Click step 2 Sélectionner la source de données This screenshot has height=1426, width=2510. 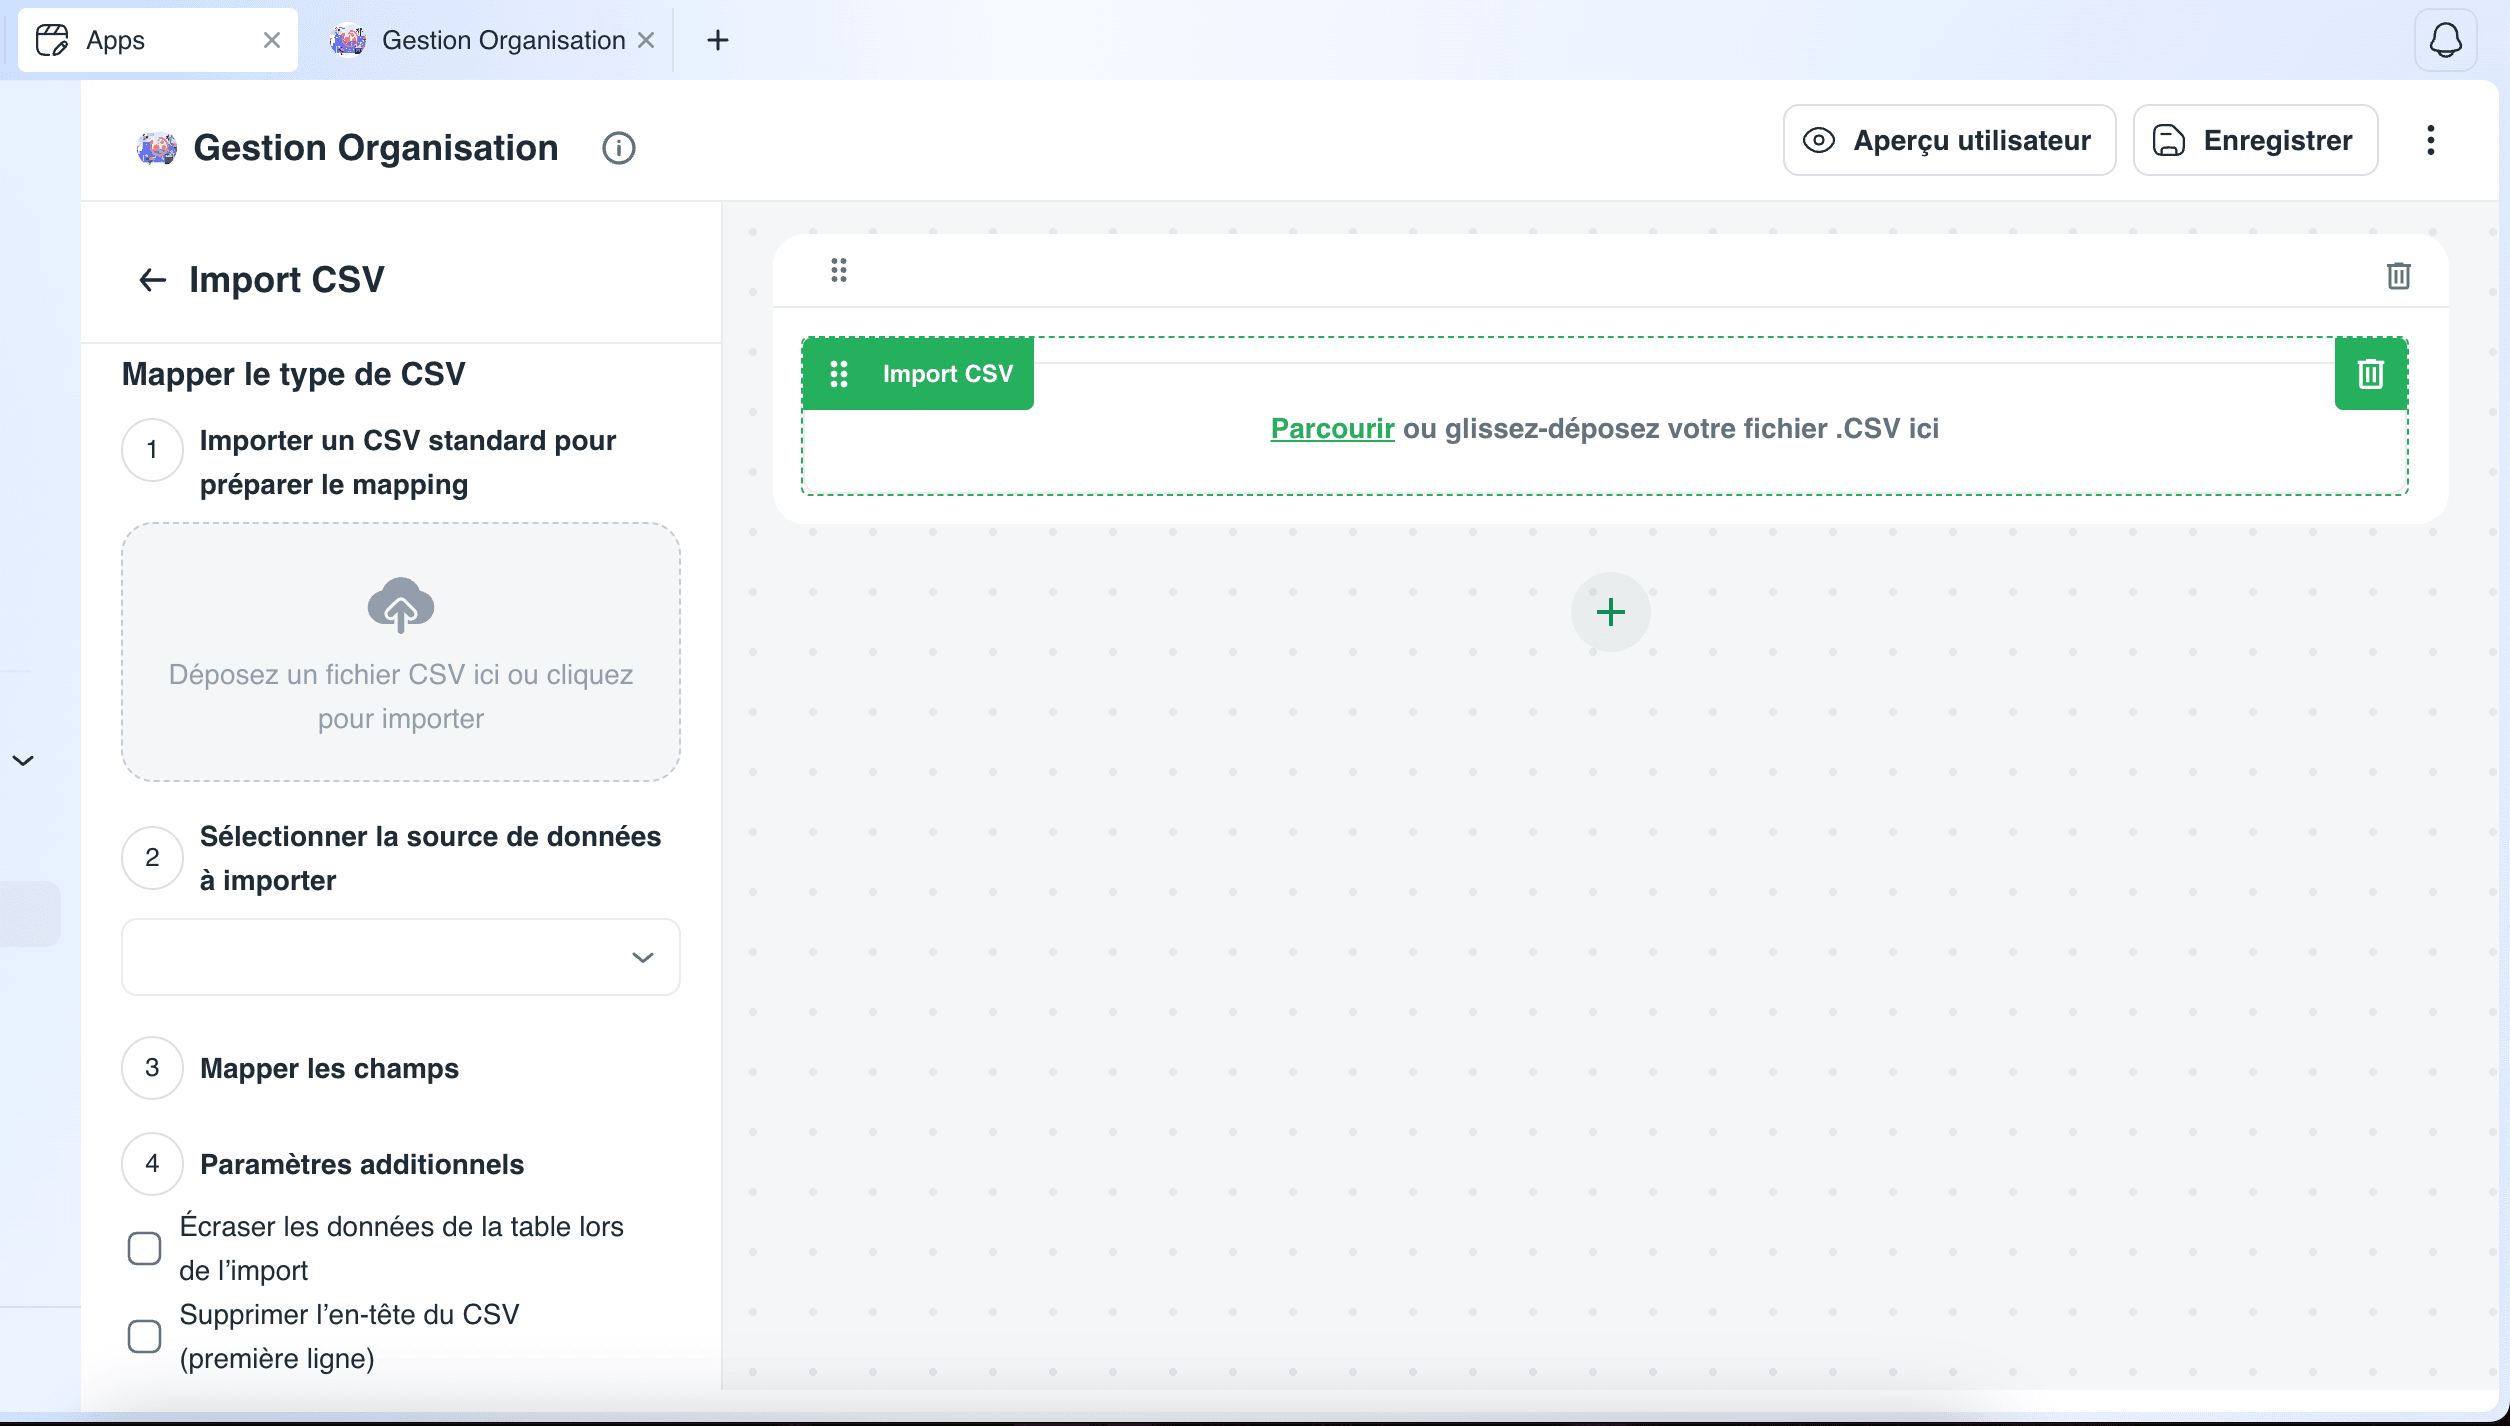(x=430, y=858)
